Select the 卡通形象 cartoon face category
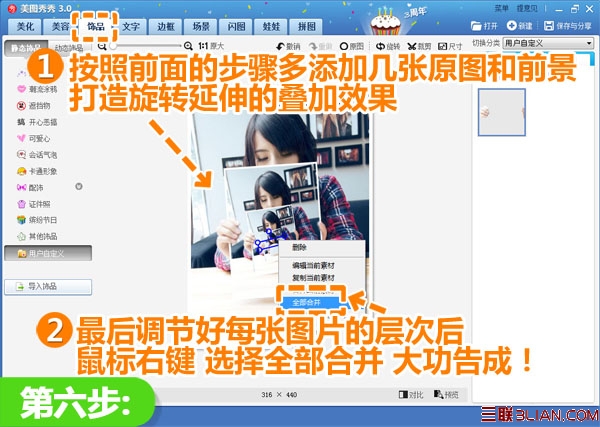The height and width of the screenshot is (427, 600). pyautogui.click(x=38, y=171)
